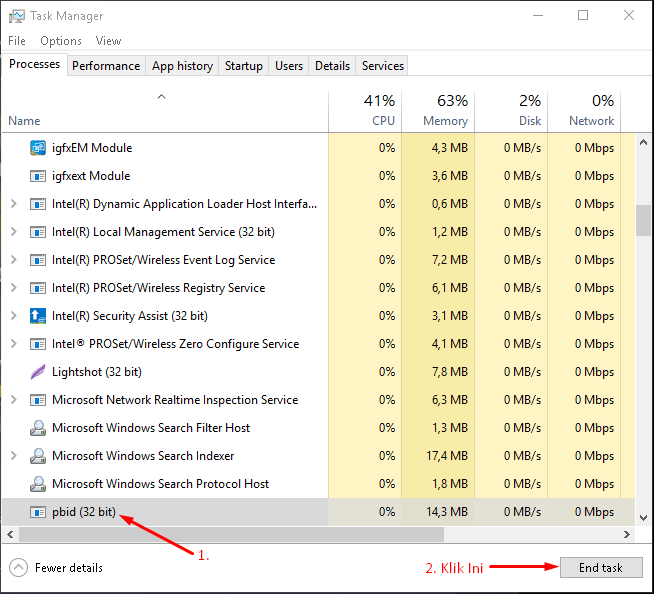Switch to the Users tab
The height and width of the screenshot is (594, 654).
point(289,66)
